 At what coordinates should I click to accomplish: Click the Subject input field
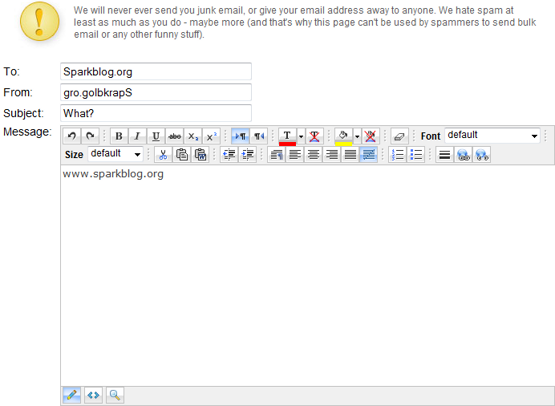click(x=156, y=113)
